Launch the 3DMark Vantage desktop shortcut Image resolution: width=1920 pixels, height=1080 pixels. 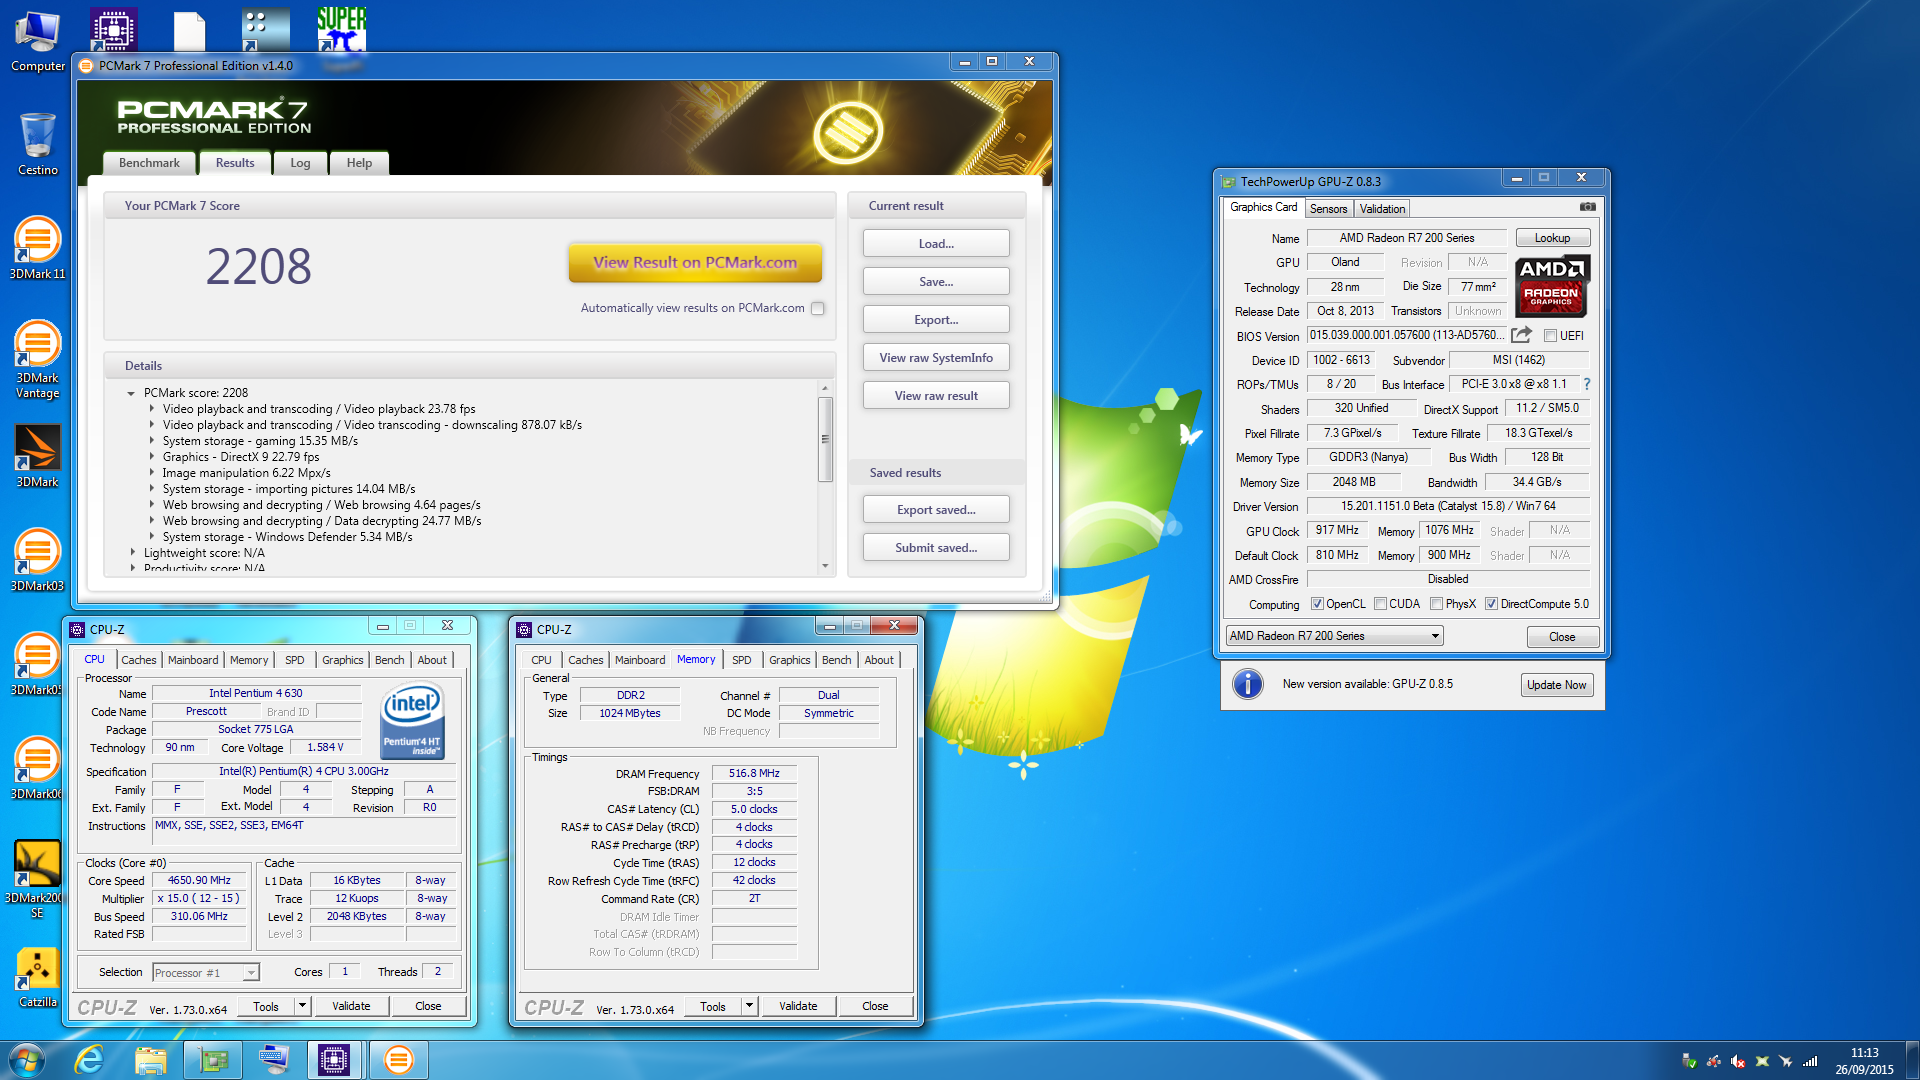pyautogui.click(x=38, y=359)
